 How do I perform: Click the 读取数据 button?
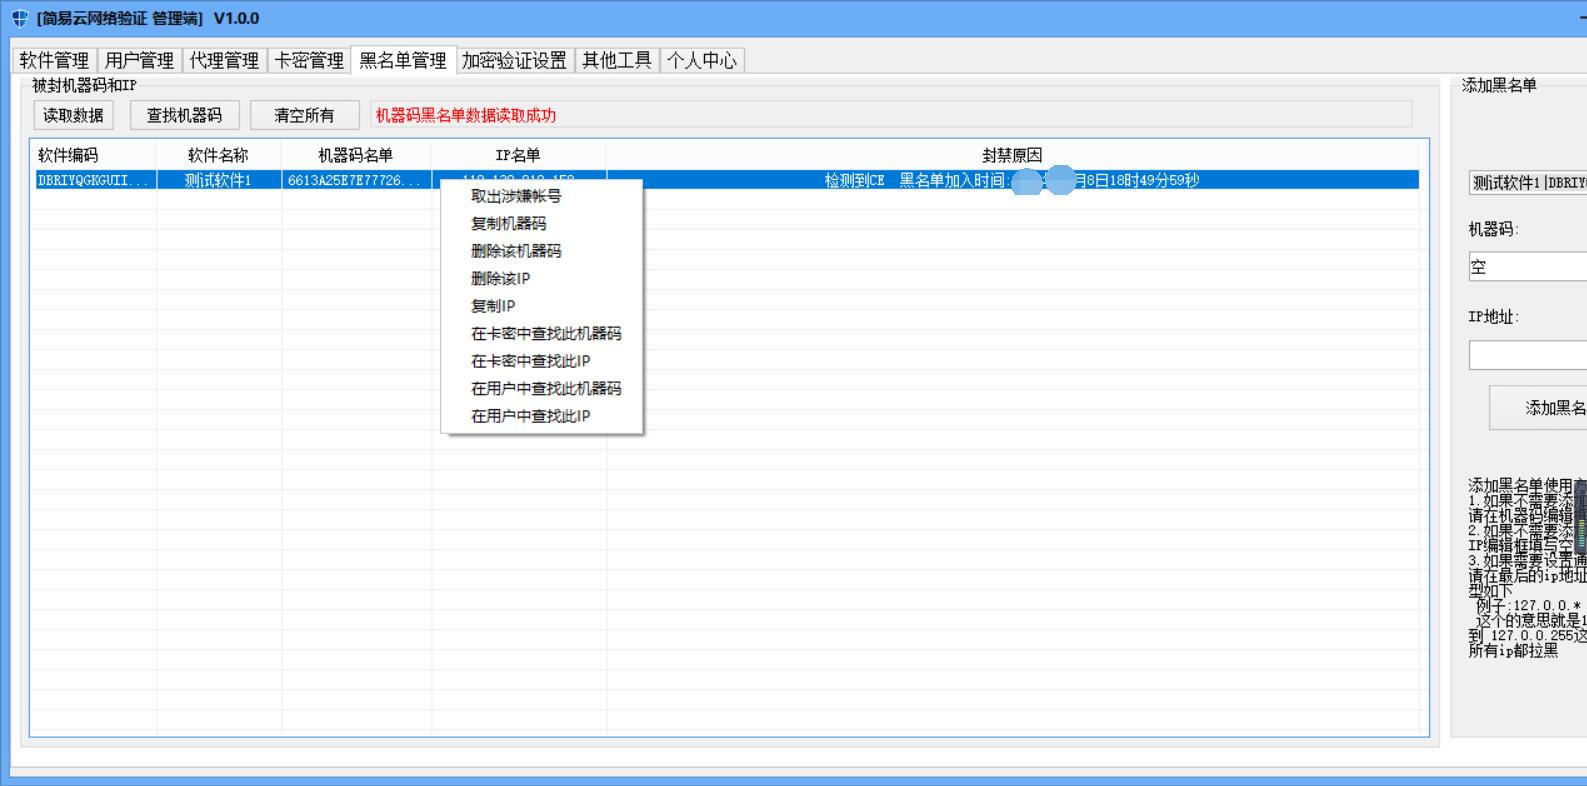(x=73, y=115)
